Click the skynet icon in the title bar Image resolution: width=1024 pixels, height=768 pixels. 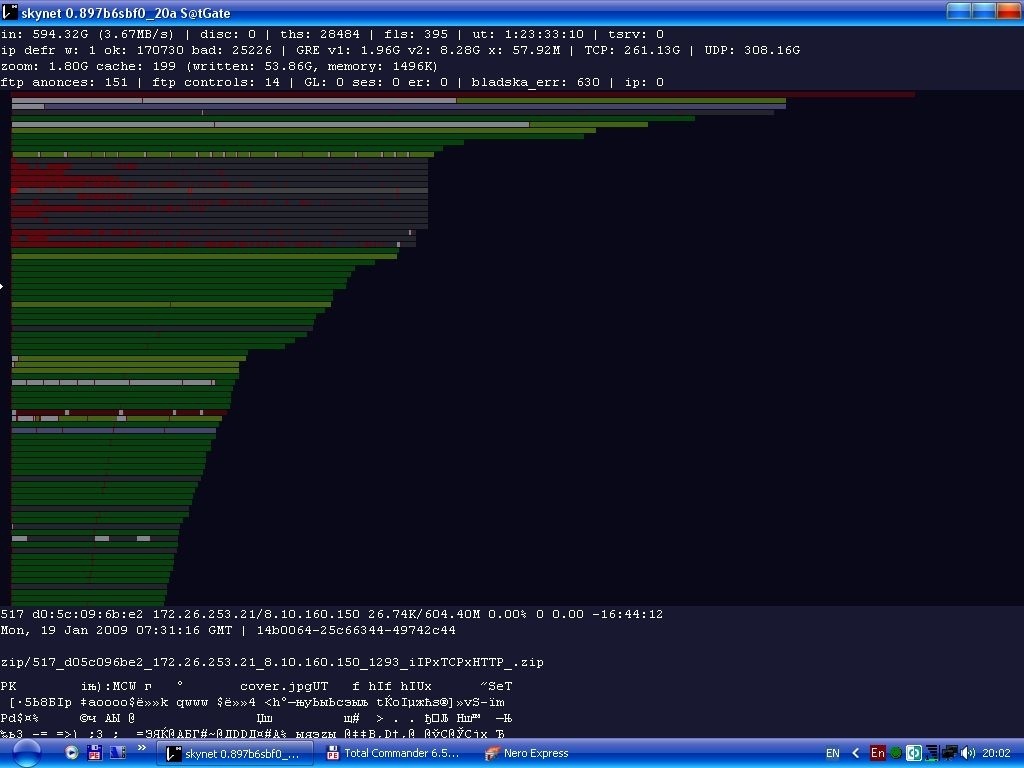[x=10, y=12]
